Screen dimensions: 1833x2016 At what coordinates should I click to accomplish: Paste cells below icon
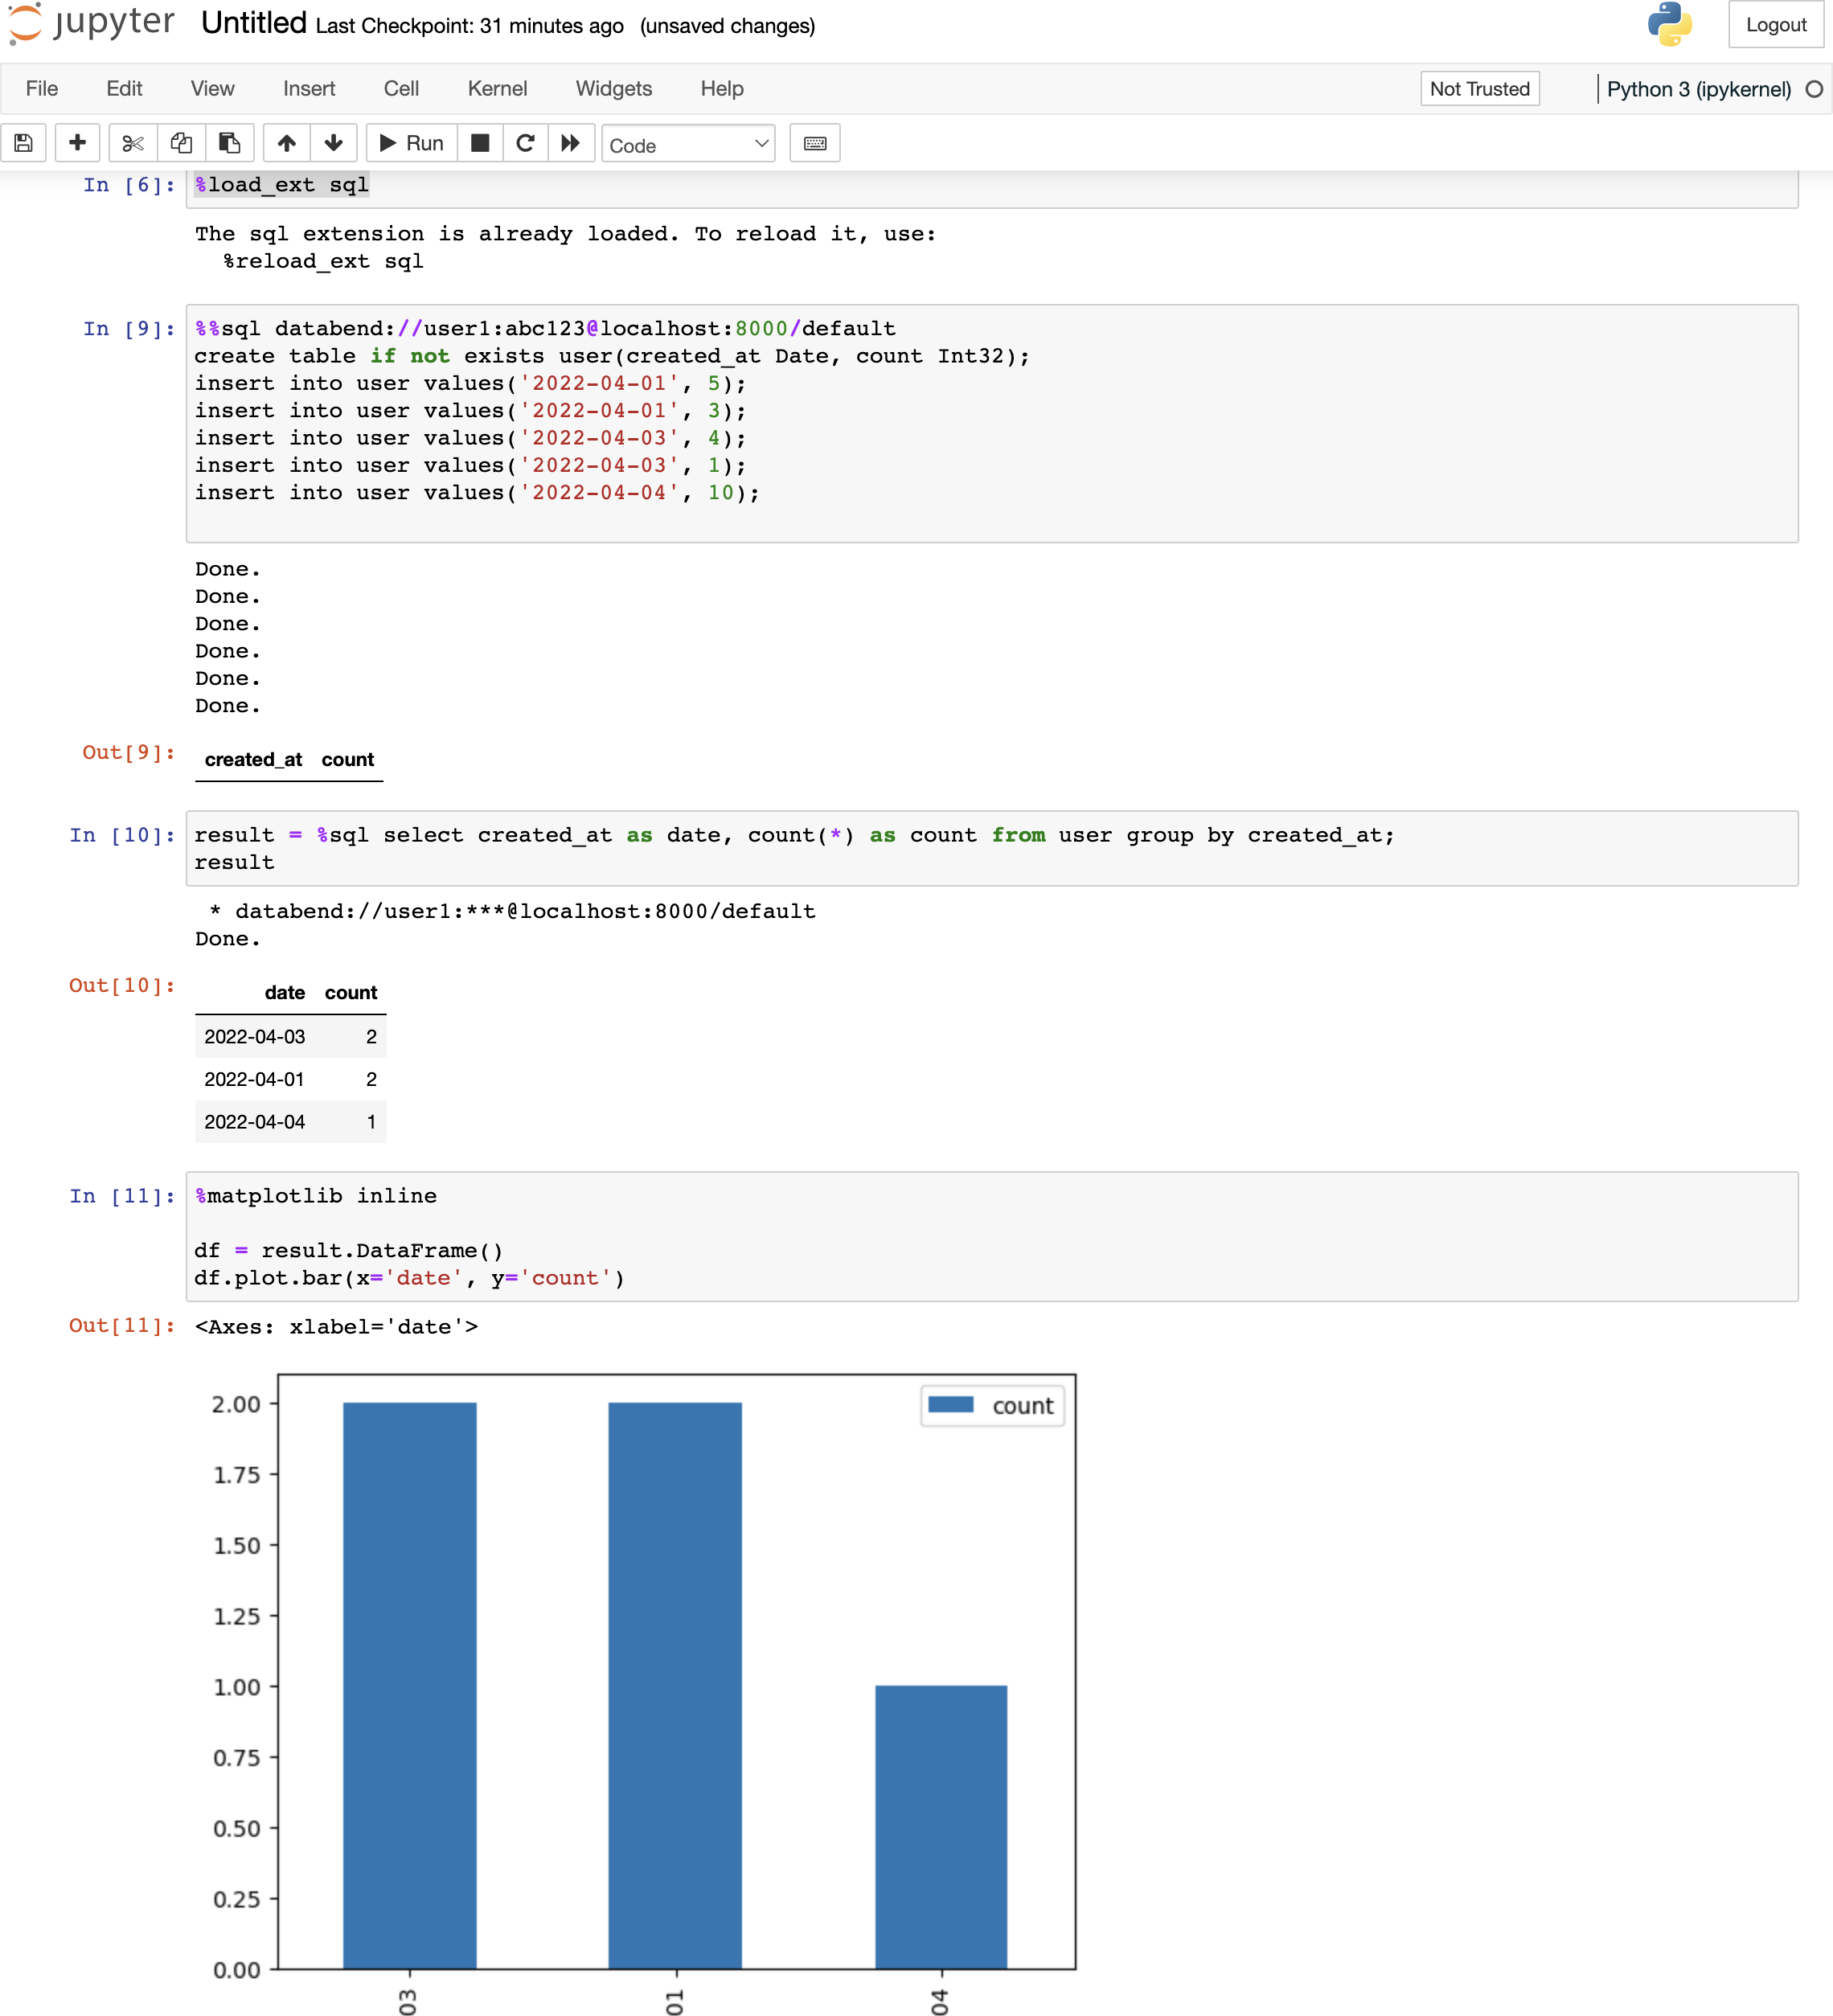[x=229, y=143]
